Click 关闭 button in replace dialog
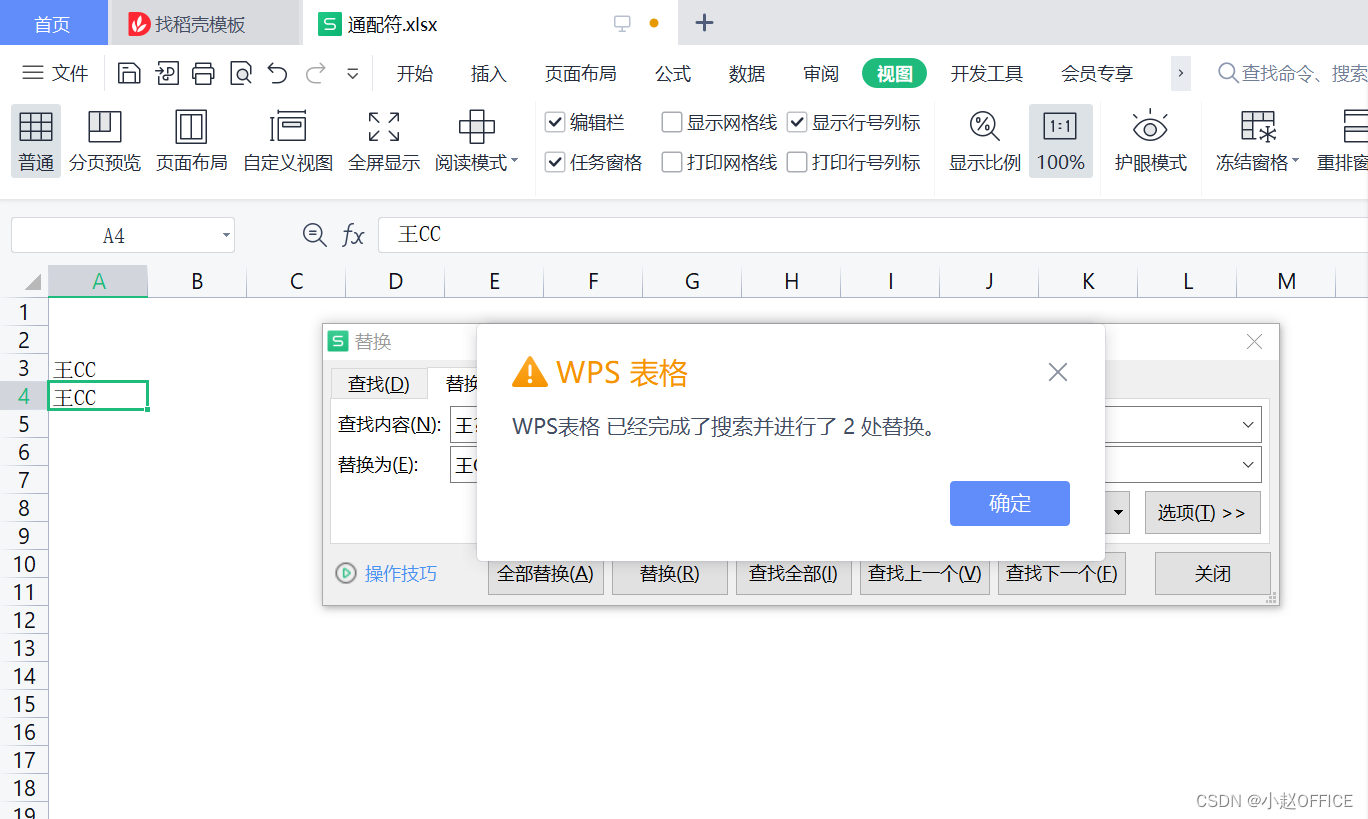 pos(1213,574)
